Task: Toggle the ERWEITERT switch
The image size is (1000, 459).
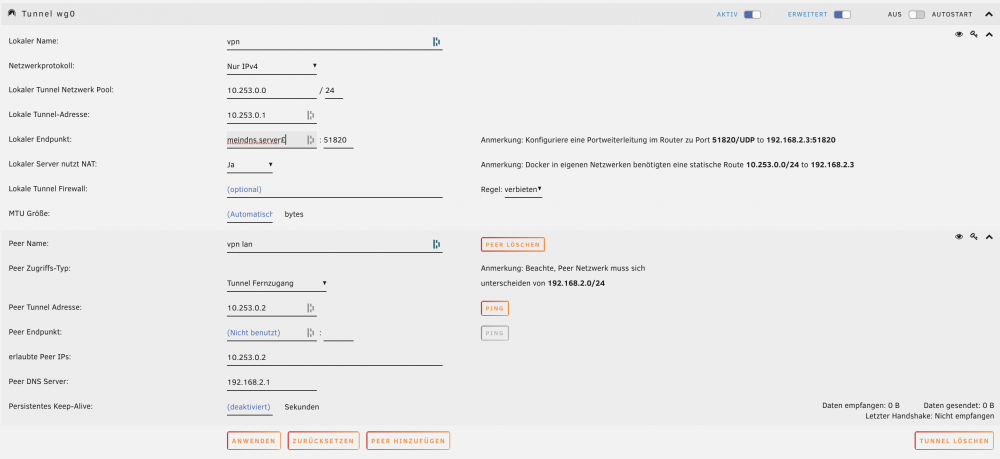Action: 842,15
